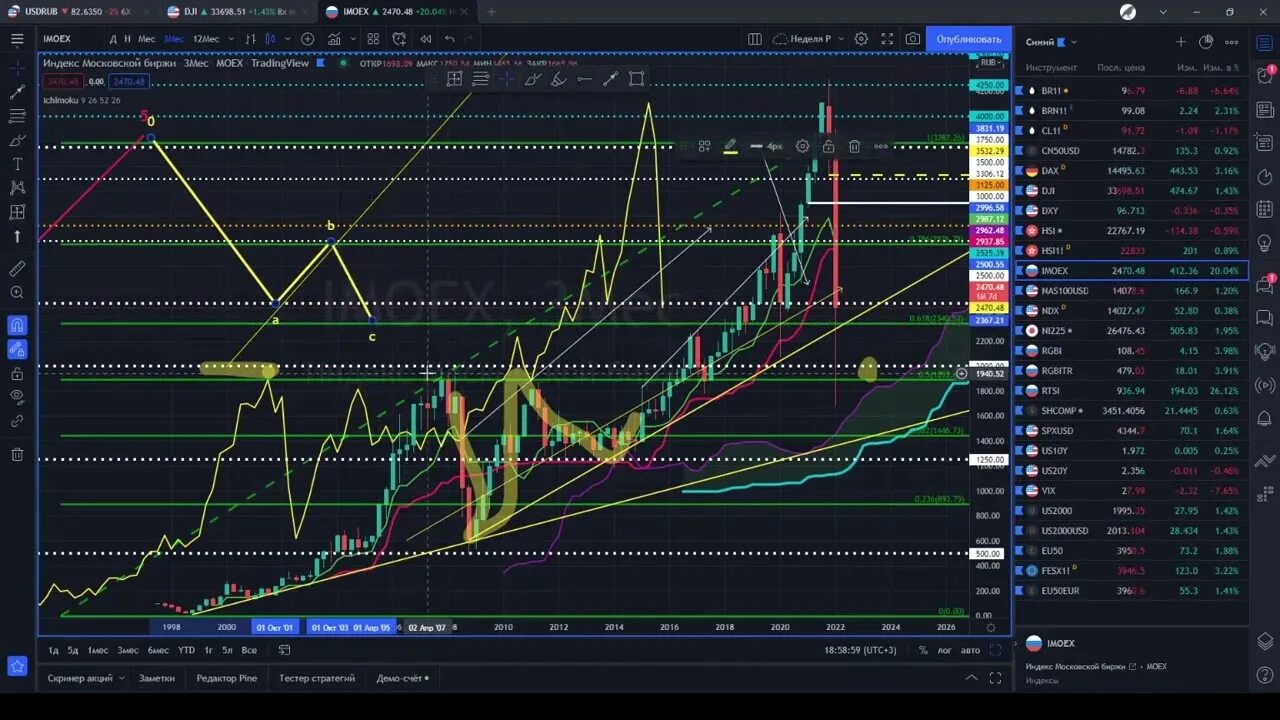
Task: Open favorites star toolbar button
Action: coord(17,665)
